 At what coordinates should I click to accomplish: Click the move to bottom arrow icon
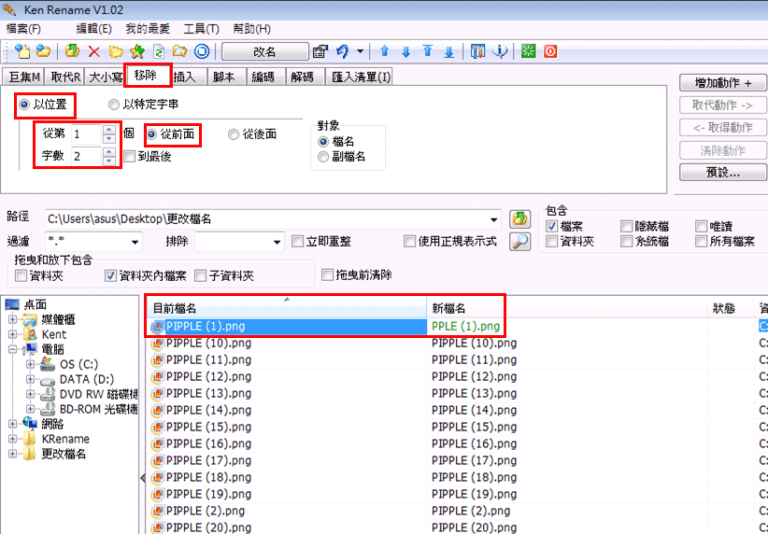coord(449,51)
